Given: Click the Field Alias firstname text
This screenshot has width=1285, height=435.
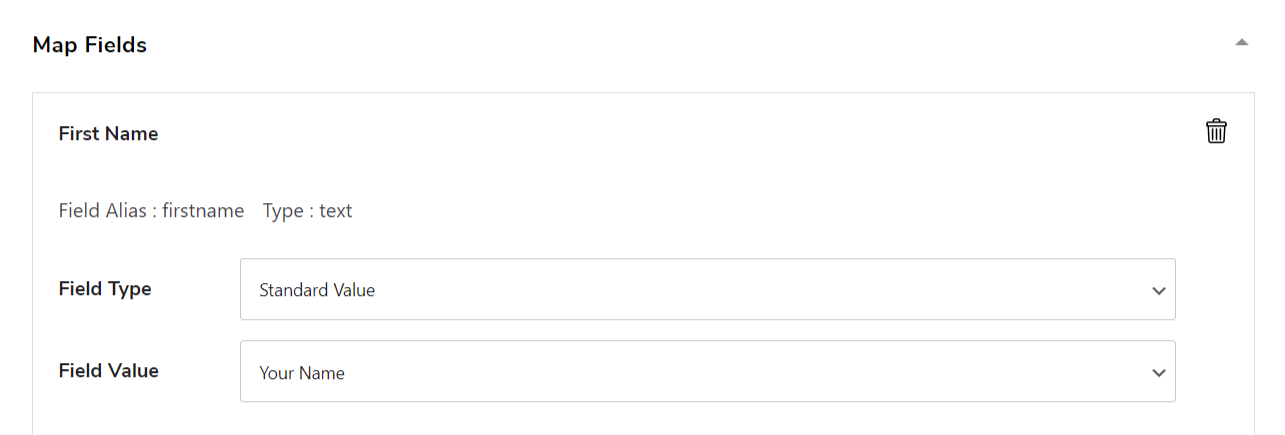Looking at the screenshot, I should coord(152,211).
